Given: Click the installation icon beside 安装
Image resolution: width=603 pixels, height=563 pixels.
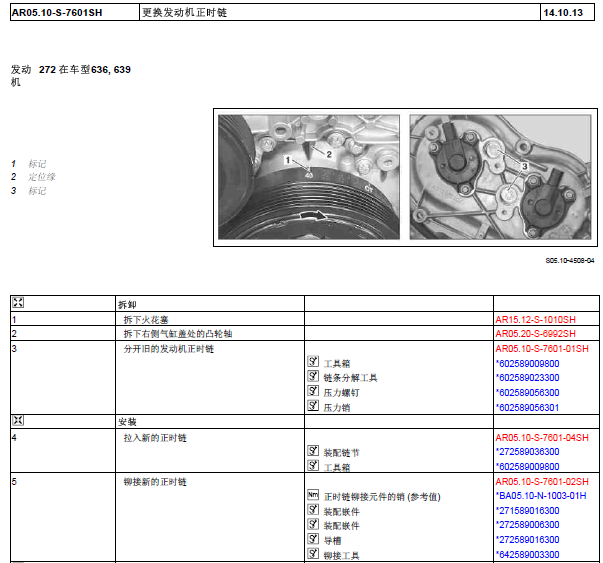Looking at the screenshot, I should click(18, 420).
